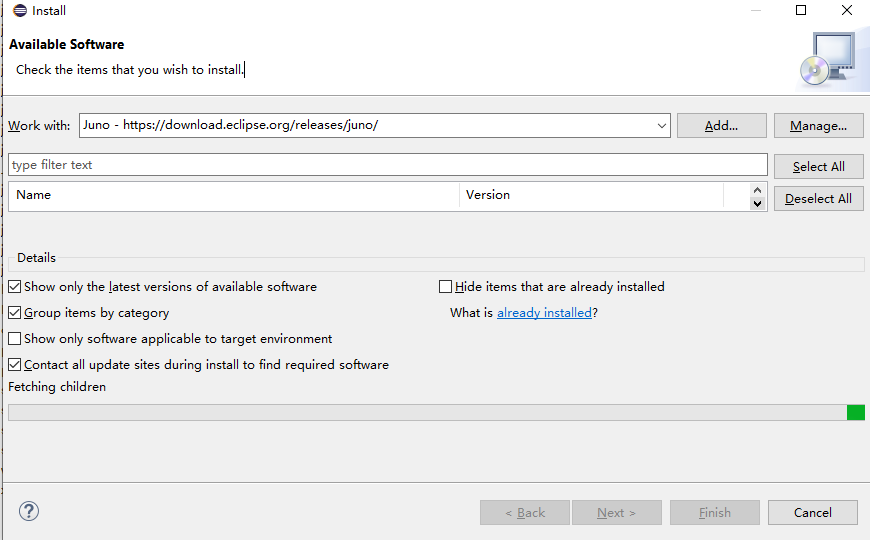Click the "Available Software" heading text
Viewport: 870px width, 540px height.
pyautogui.click(x=67, y=44)
